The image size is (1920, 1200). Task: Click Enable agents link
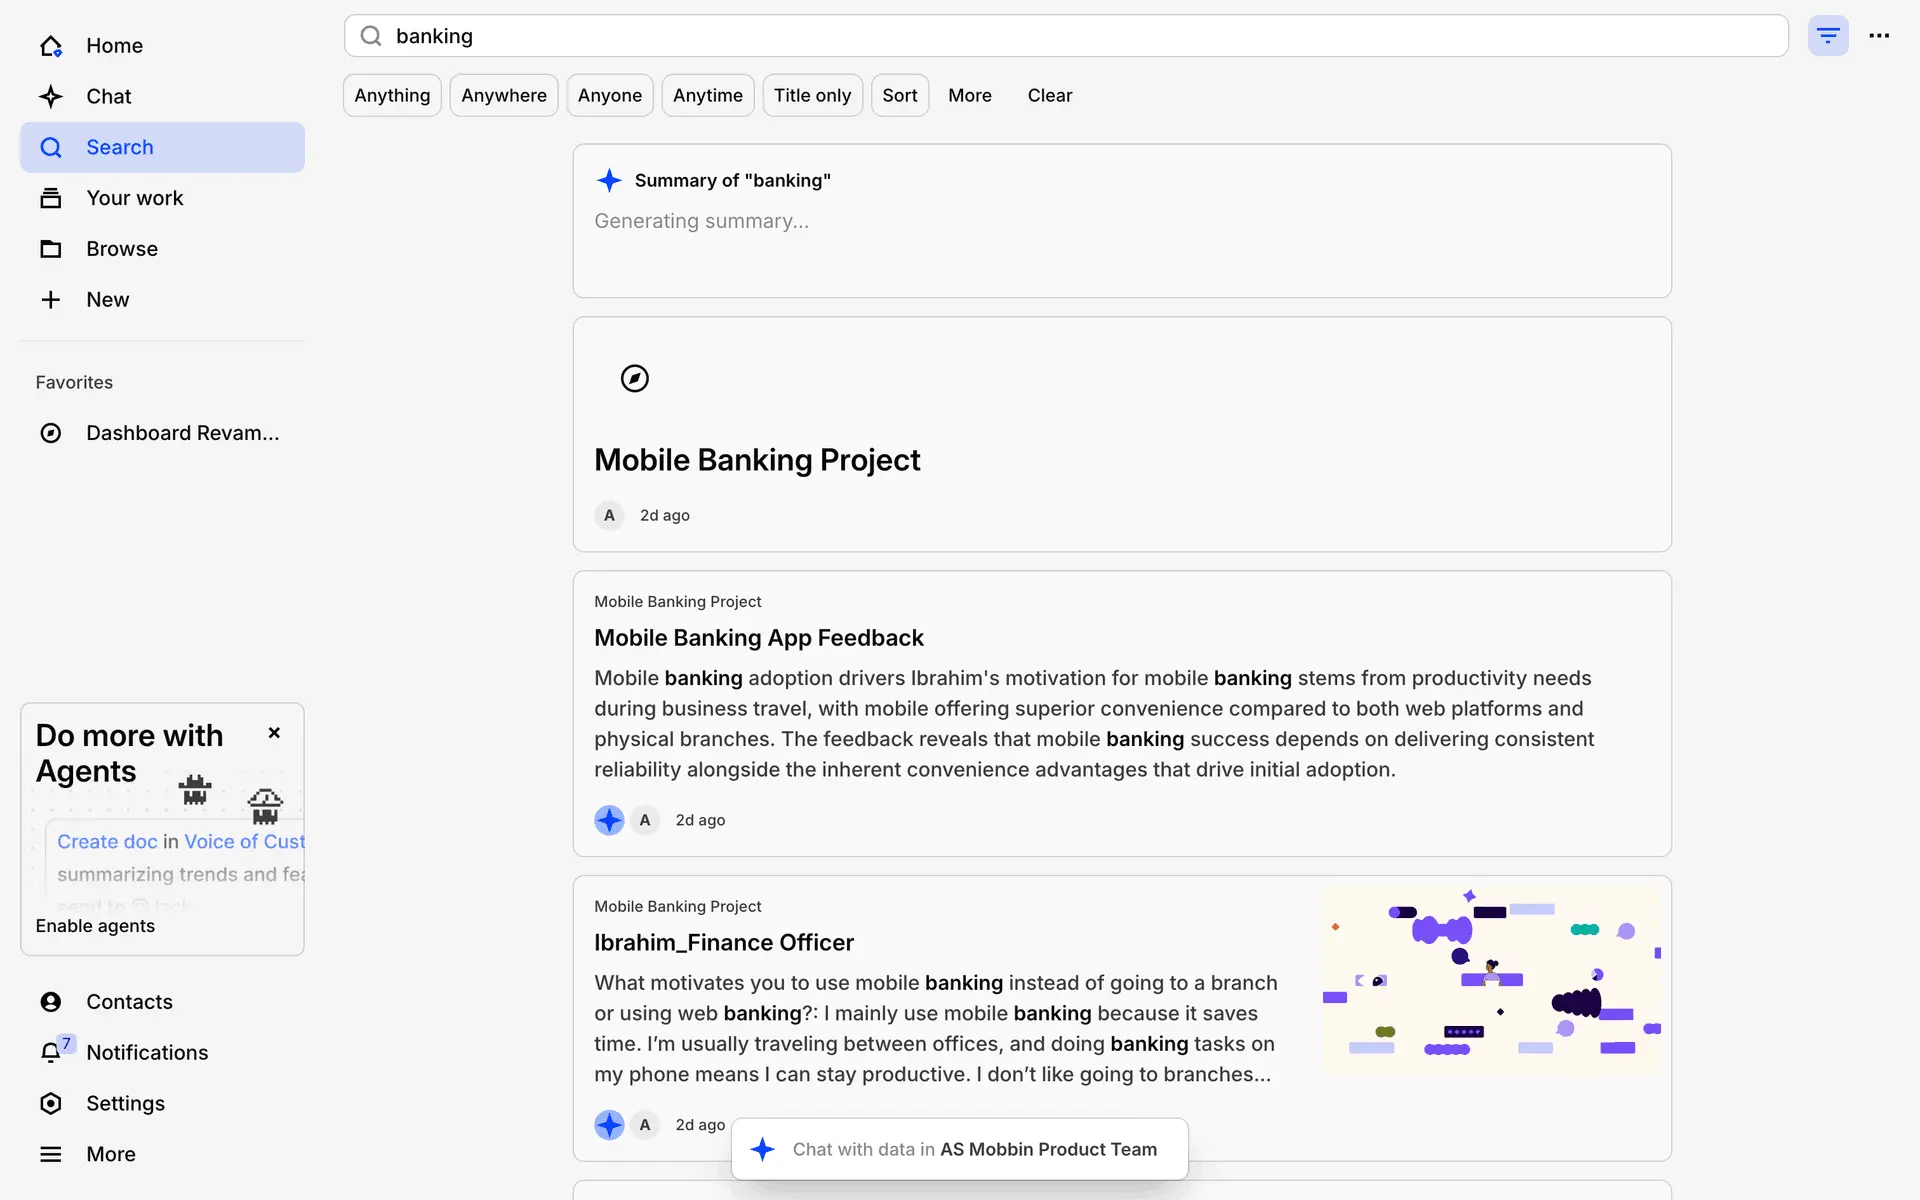point(95,926)
